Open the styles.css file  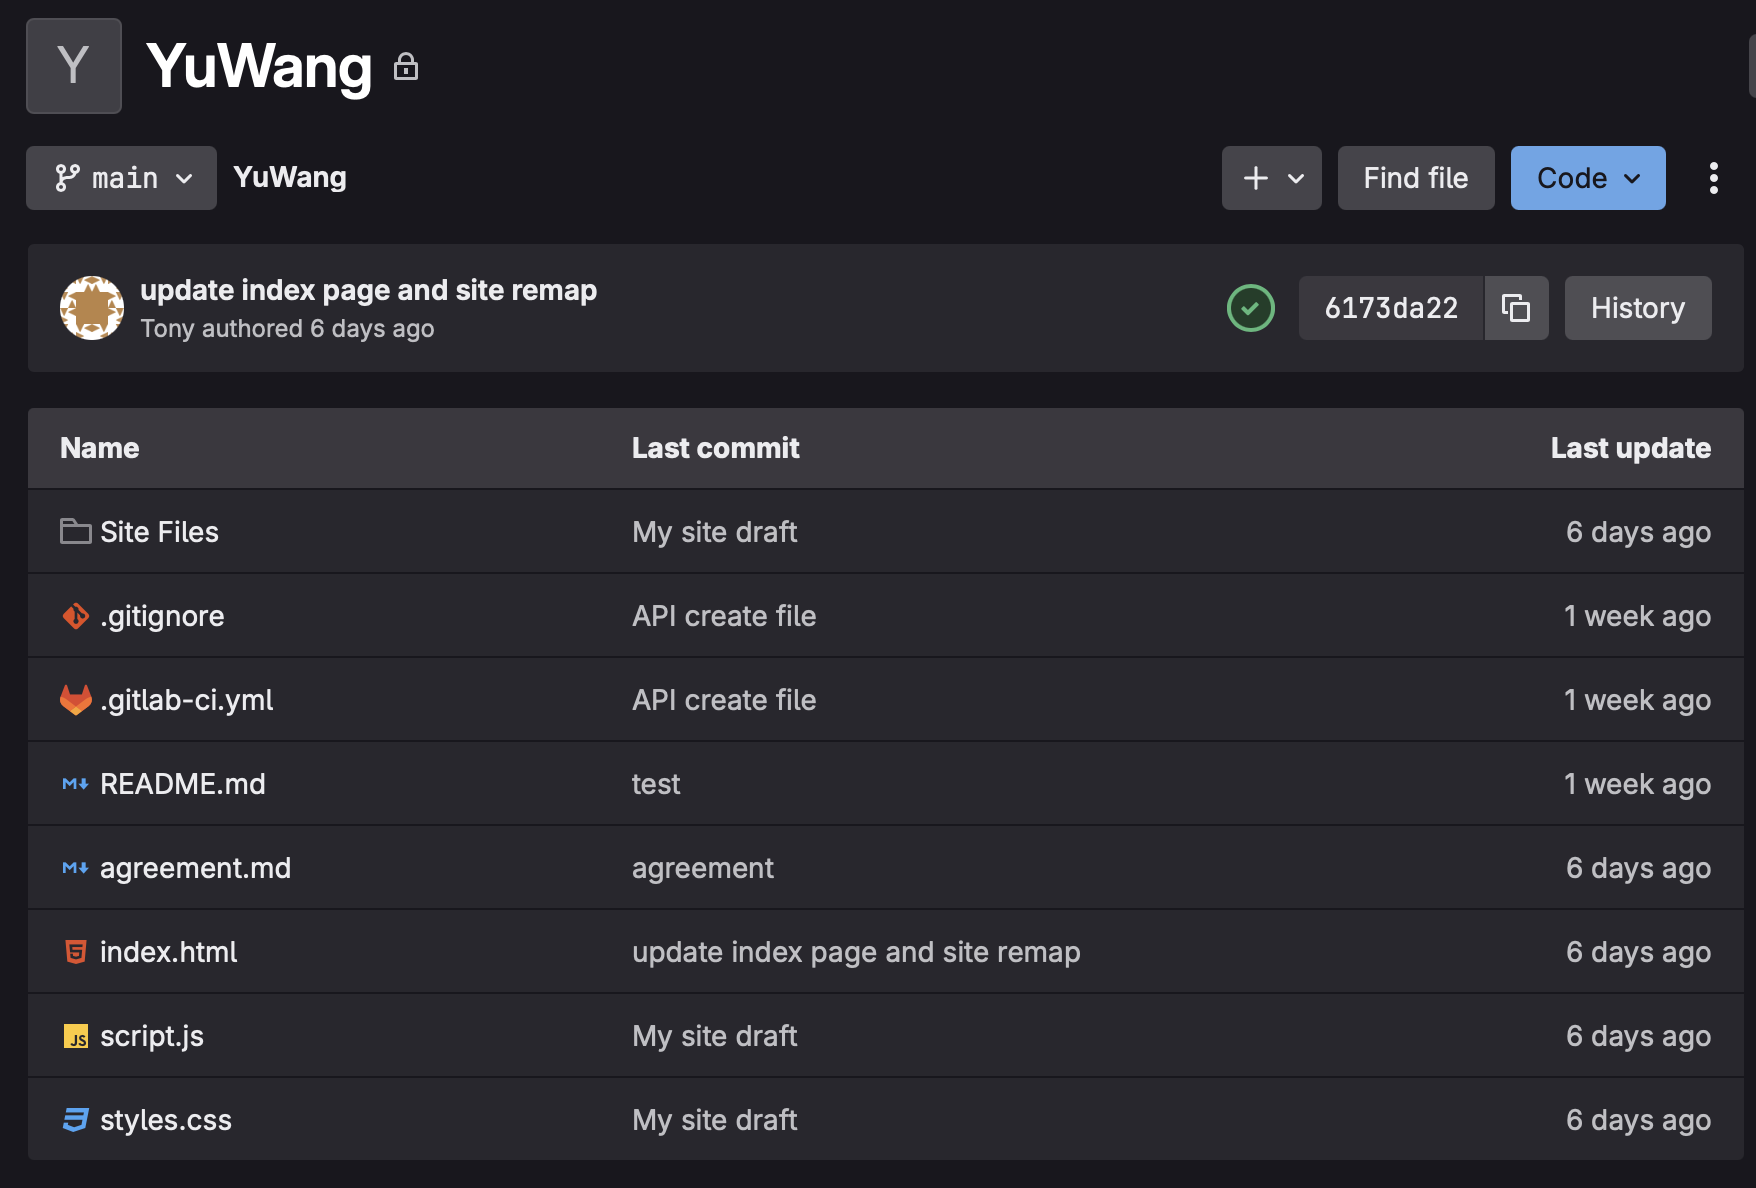tap(166, 1120)
